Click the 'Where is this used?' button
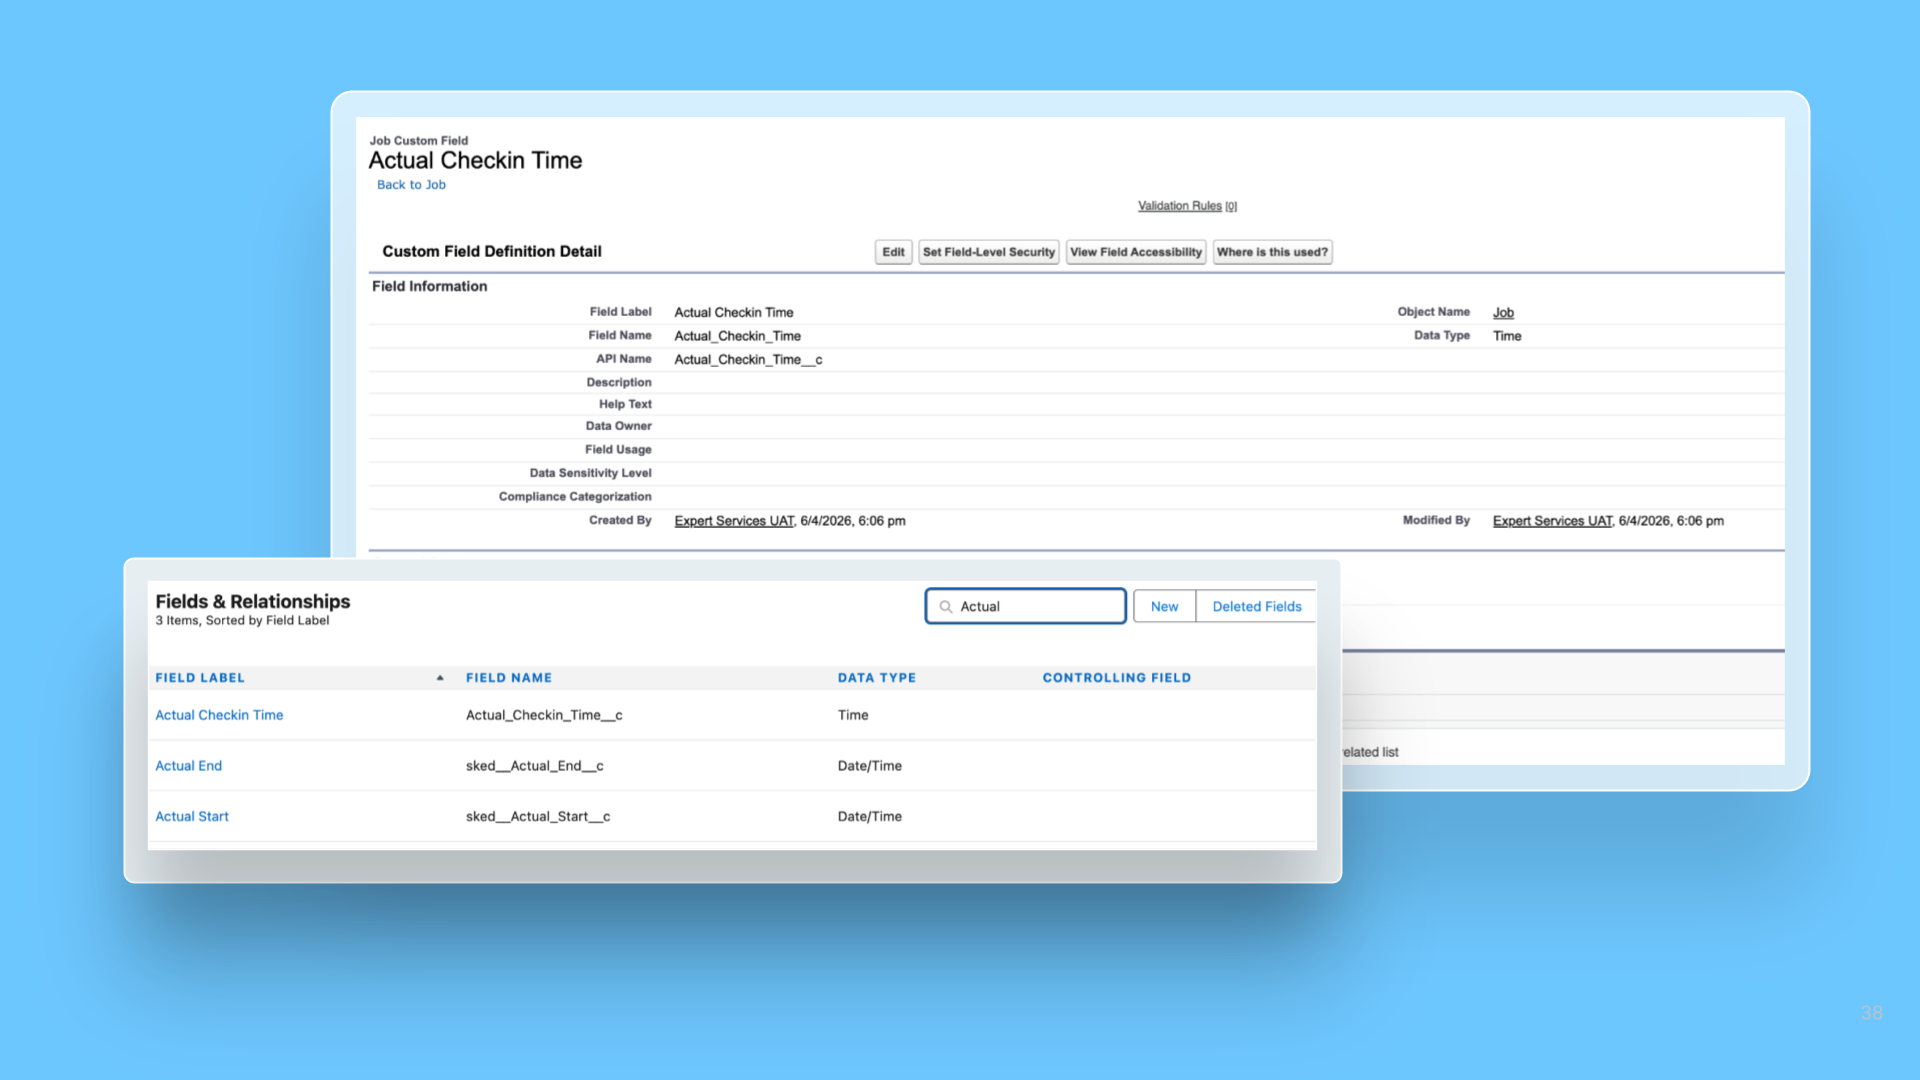 [x=1272, y=252]
